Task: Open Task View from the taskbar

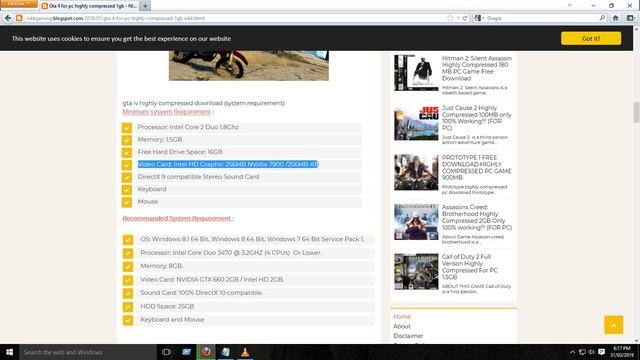Action: click(x=166, y=352)
